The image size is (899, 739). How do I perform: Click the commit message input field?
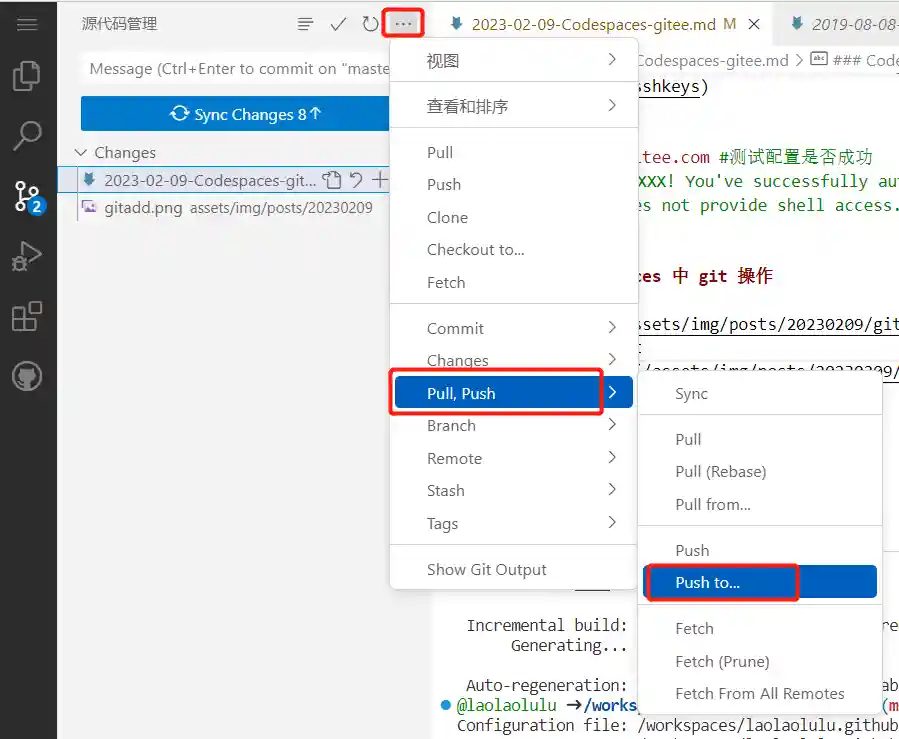(x=235, y=69)
